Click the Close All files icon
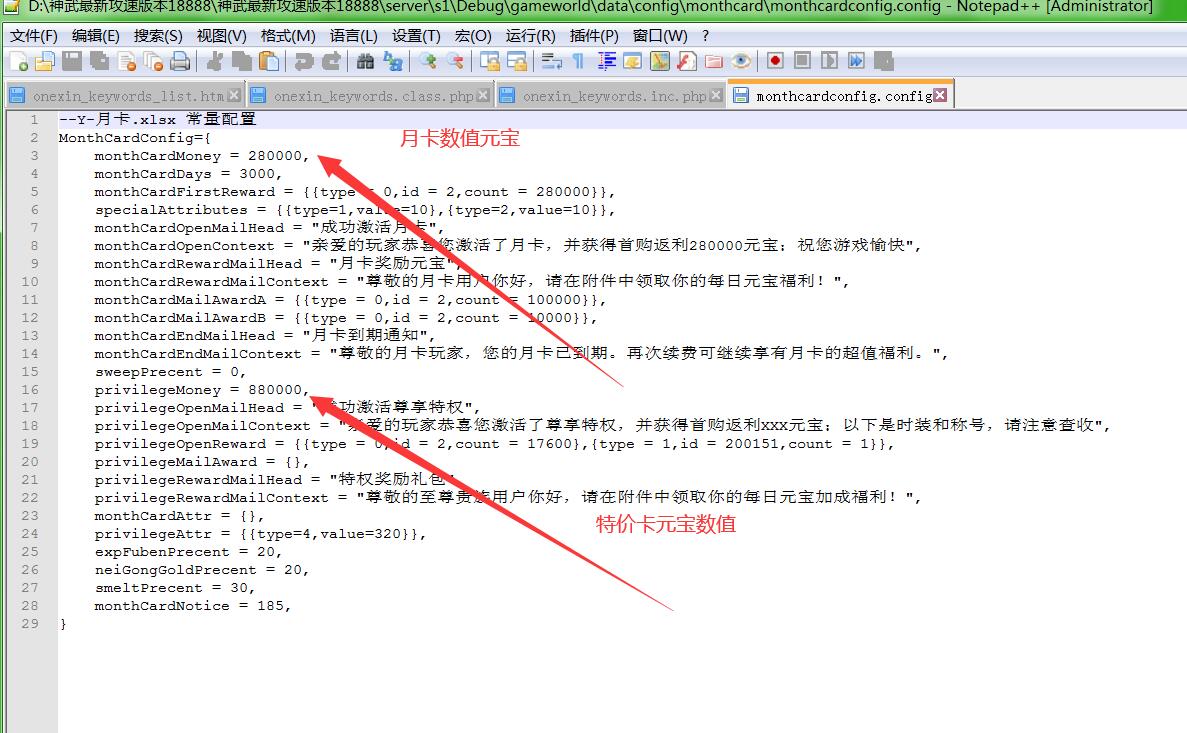The width and height of the screenshot is (1187, 733). (x=153, y=61)
